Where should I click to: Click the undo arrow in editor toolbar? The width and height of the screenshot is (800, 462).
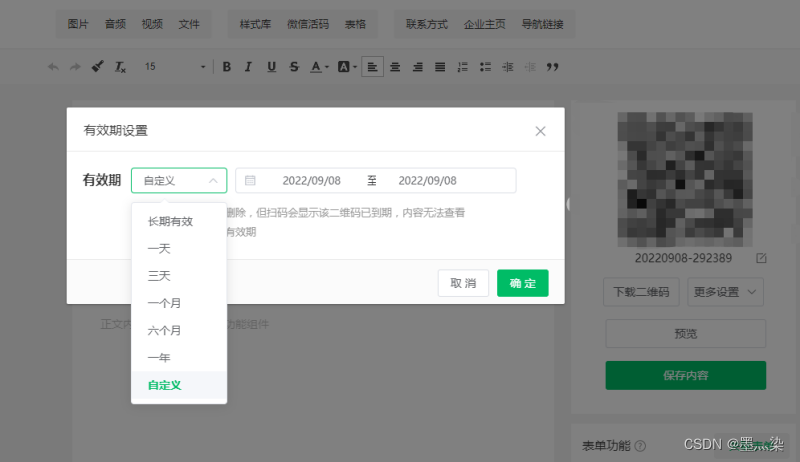pos(53,67)
